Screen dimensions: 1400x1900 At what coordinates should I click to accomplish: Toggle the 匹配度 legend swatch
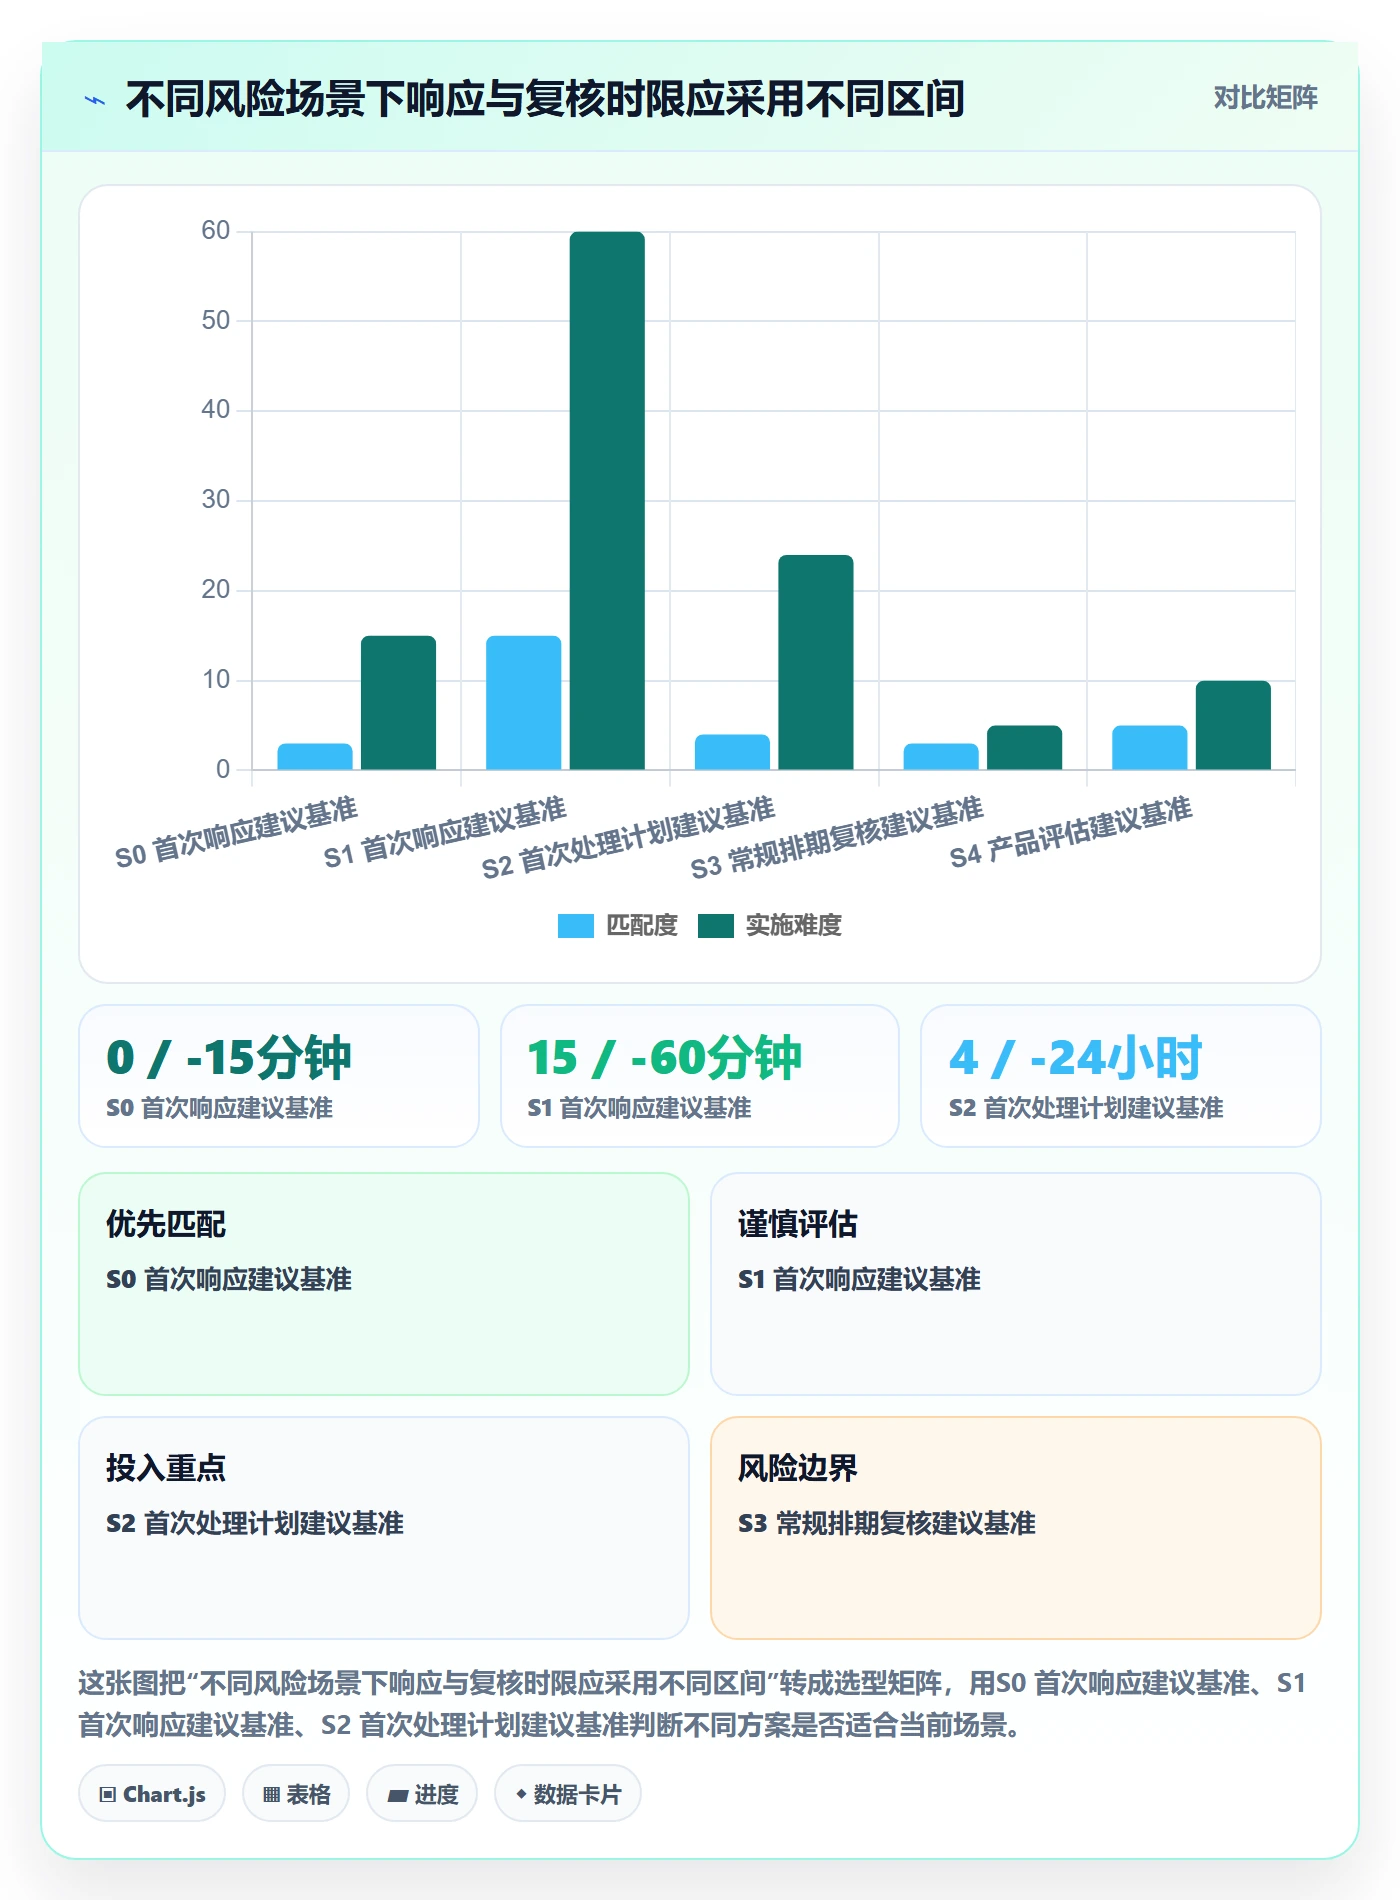[x=575, y=926]
